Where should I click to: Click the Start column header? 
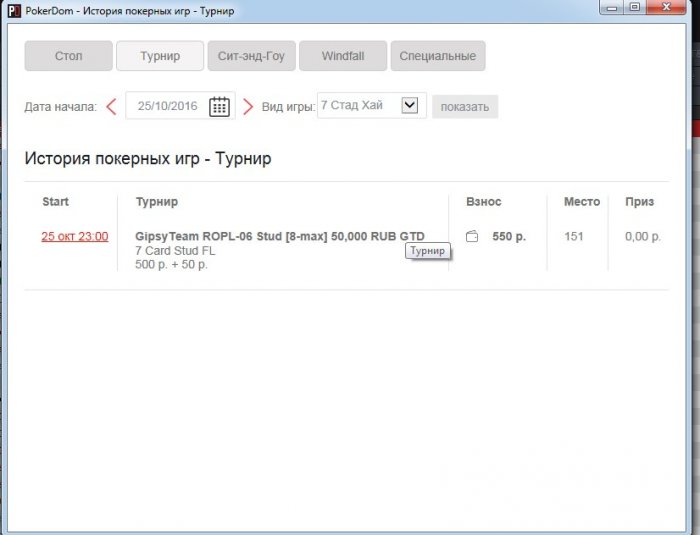[x=55, y=201]
